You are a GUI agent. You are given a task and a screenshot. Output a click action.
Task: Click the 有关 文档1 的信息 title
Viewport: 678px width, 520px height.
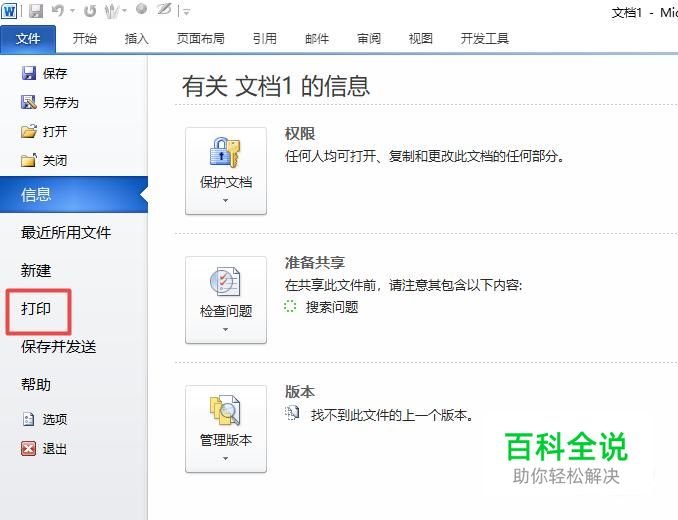[x=276, y=86]
